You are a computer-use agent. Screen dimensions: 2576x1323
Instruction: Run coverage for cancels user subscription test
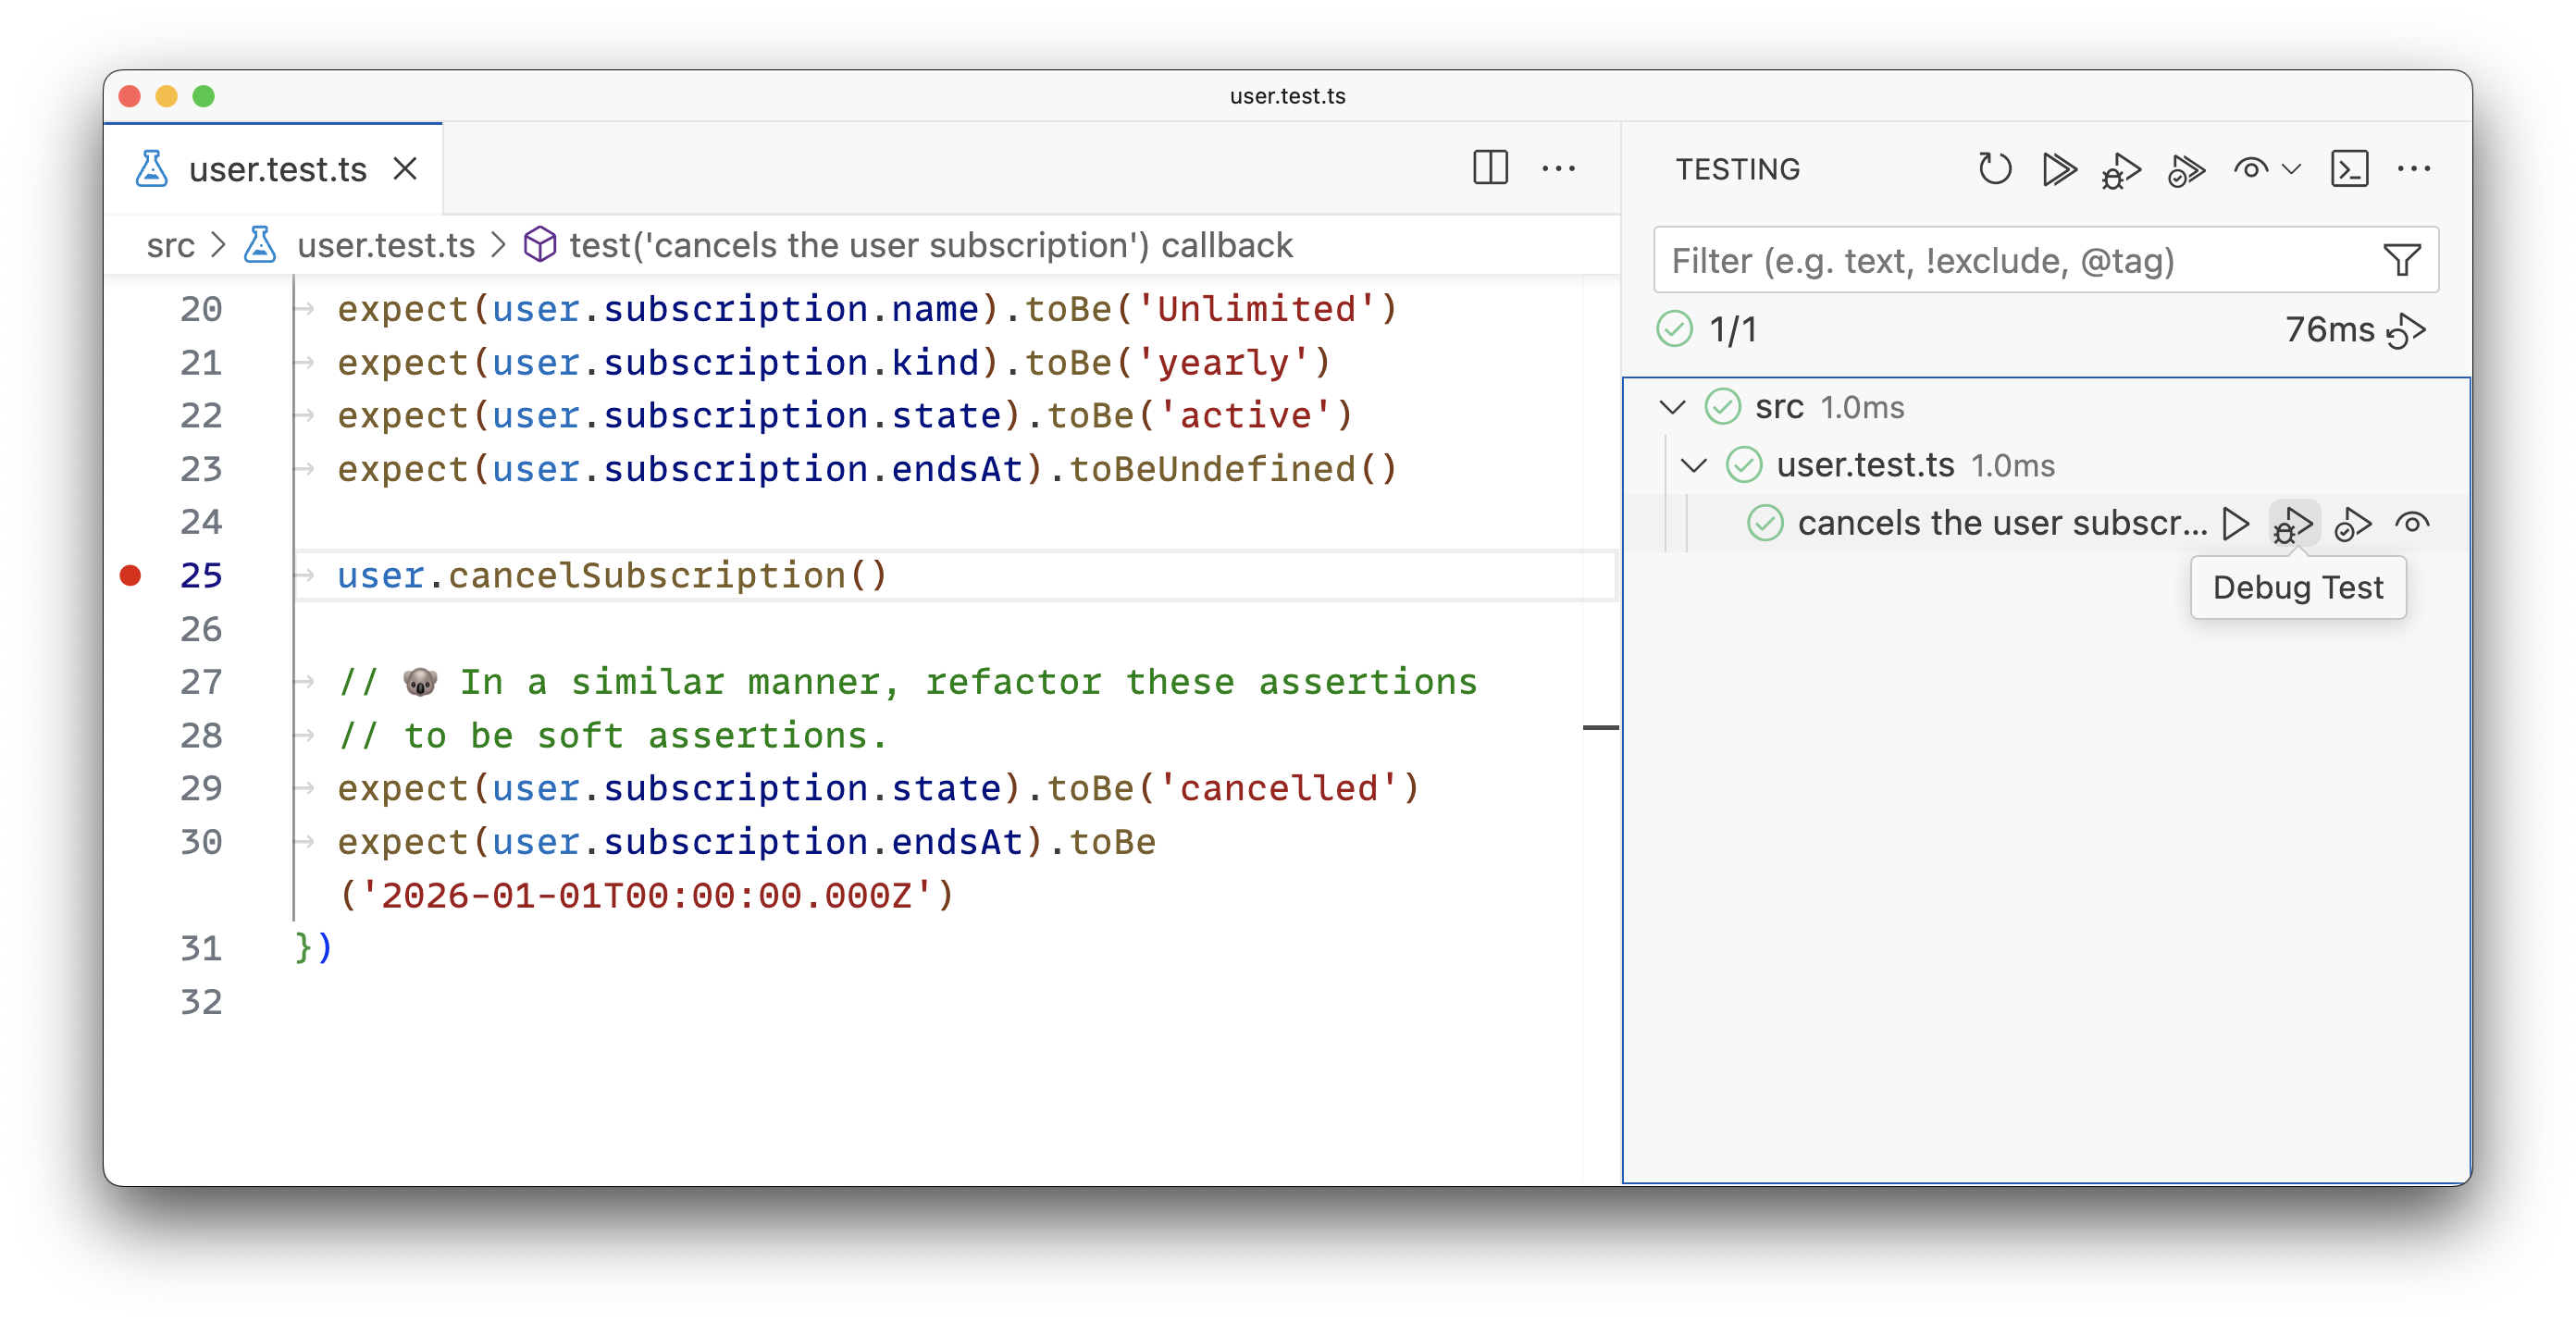pos(2352,522)
